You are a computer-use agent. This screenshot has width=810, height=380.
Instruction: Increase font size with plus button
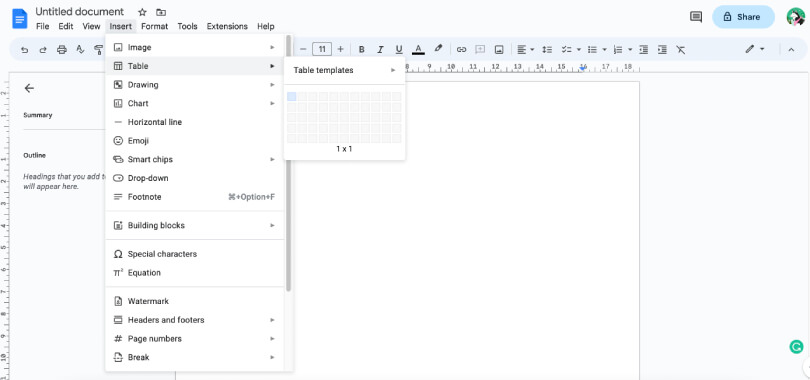pos(340,50)
